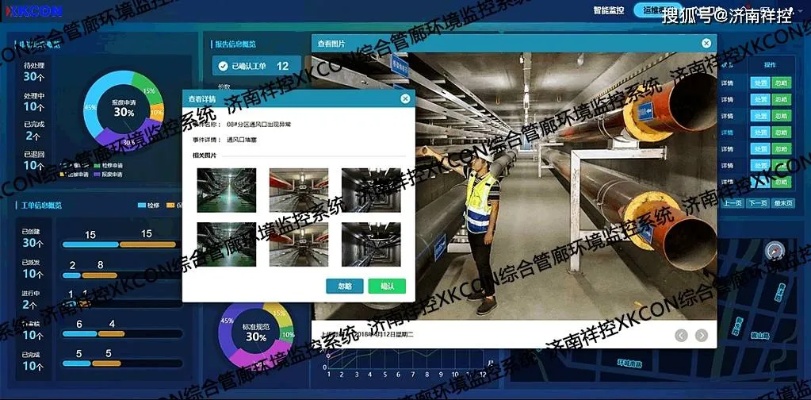Open the green-lit tunnel thumbnail in the bottom row
Image resolution: width=811 pixels, height=400 pixels.
[x=227, y=244]
